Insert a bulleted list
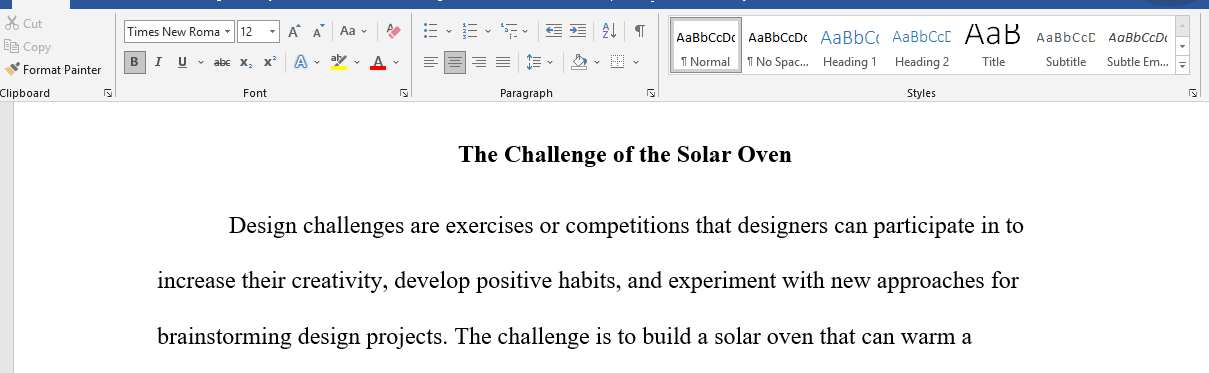1209x373 pixels. point(430,32)
